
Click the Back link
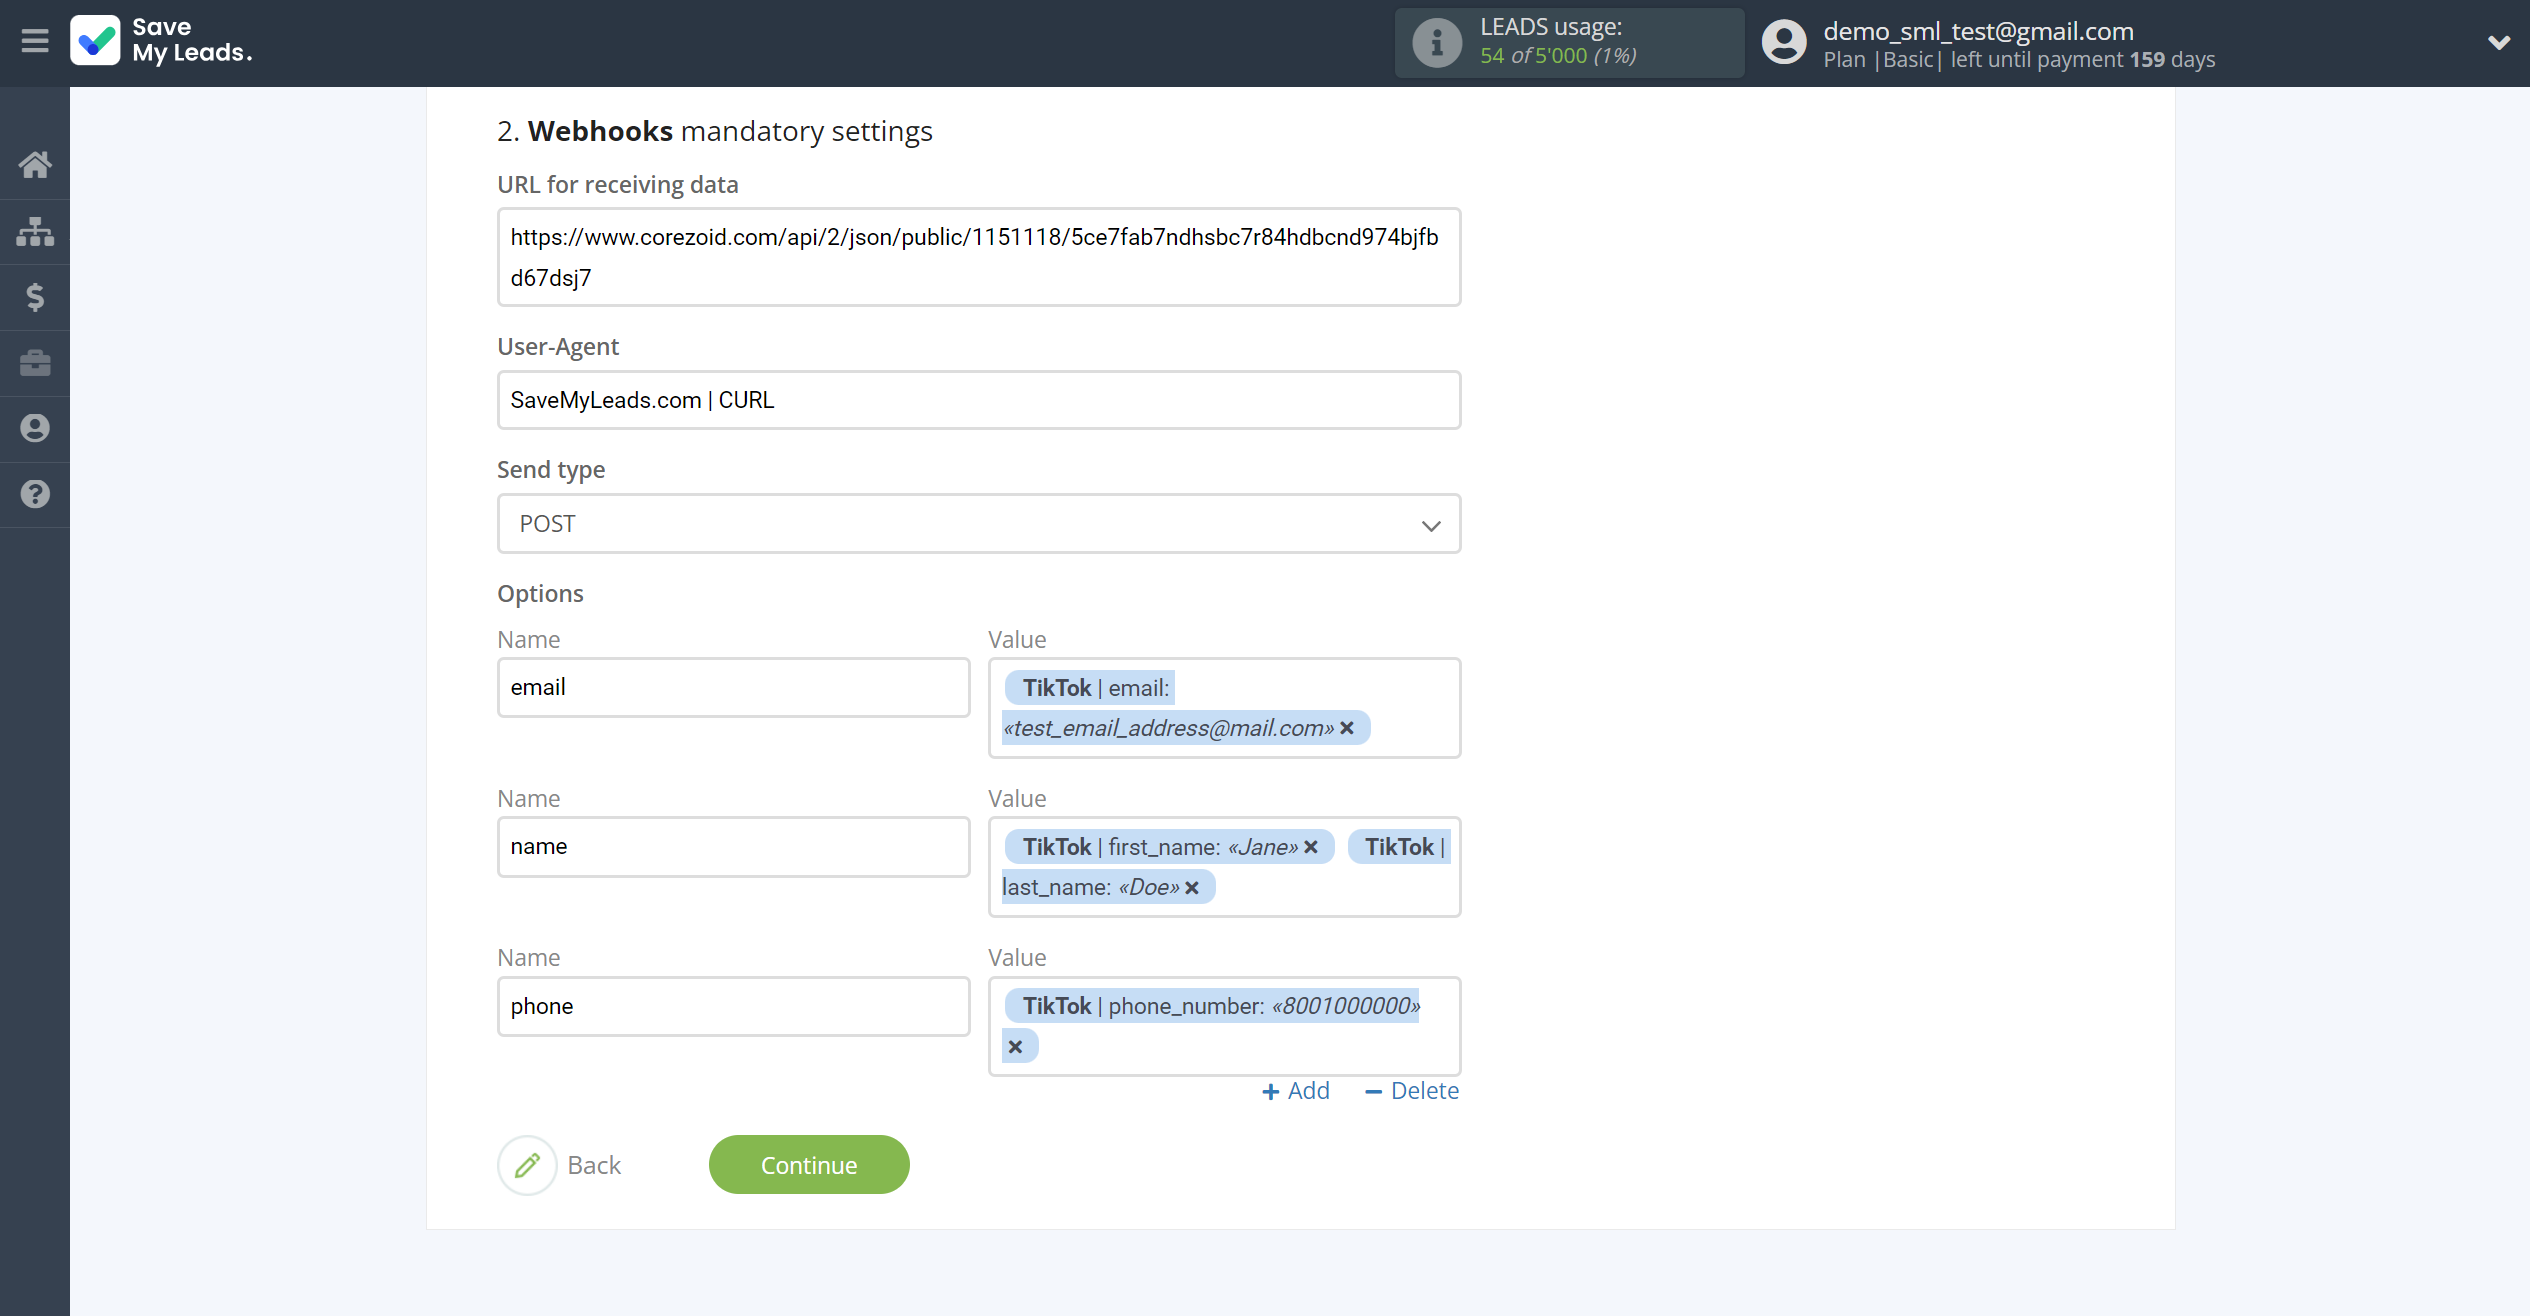(594, 1165)
